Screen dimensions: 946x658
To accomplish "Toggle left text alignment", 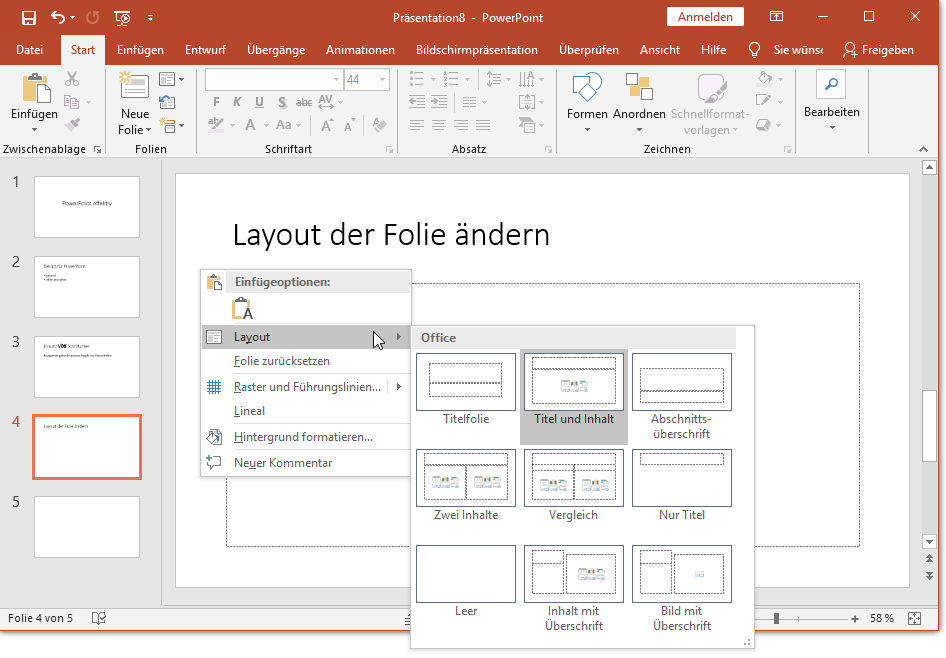I will click(x=417, y=125).
